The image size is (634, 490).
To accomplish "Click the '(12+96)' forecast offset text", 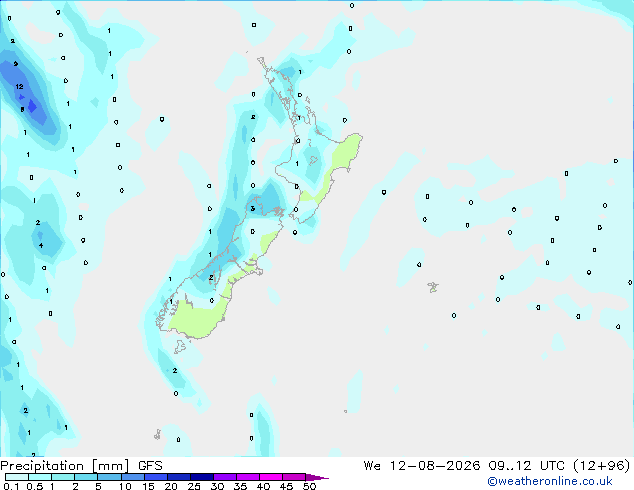I will coord(602,465).
